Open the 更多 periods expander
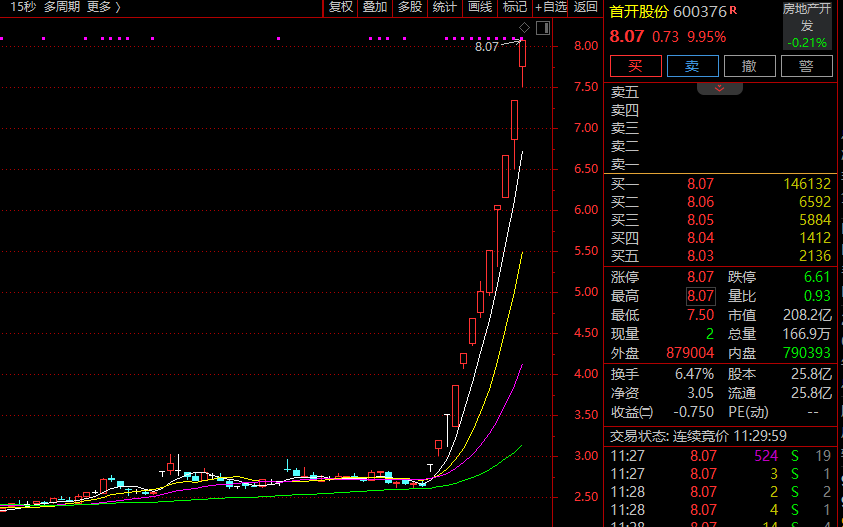 pos(104,8)
